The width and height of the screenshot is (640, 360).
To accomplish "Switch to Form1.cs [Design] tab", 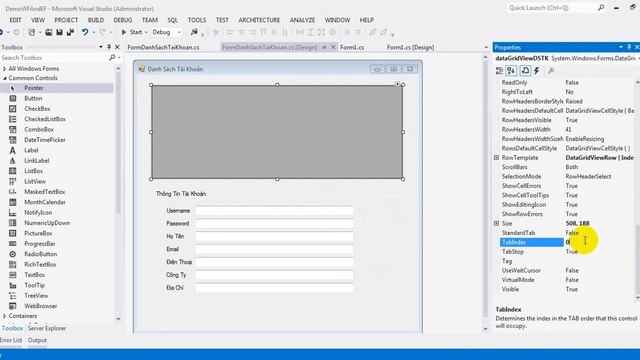I will (x=410, y=47).
